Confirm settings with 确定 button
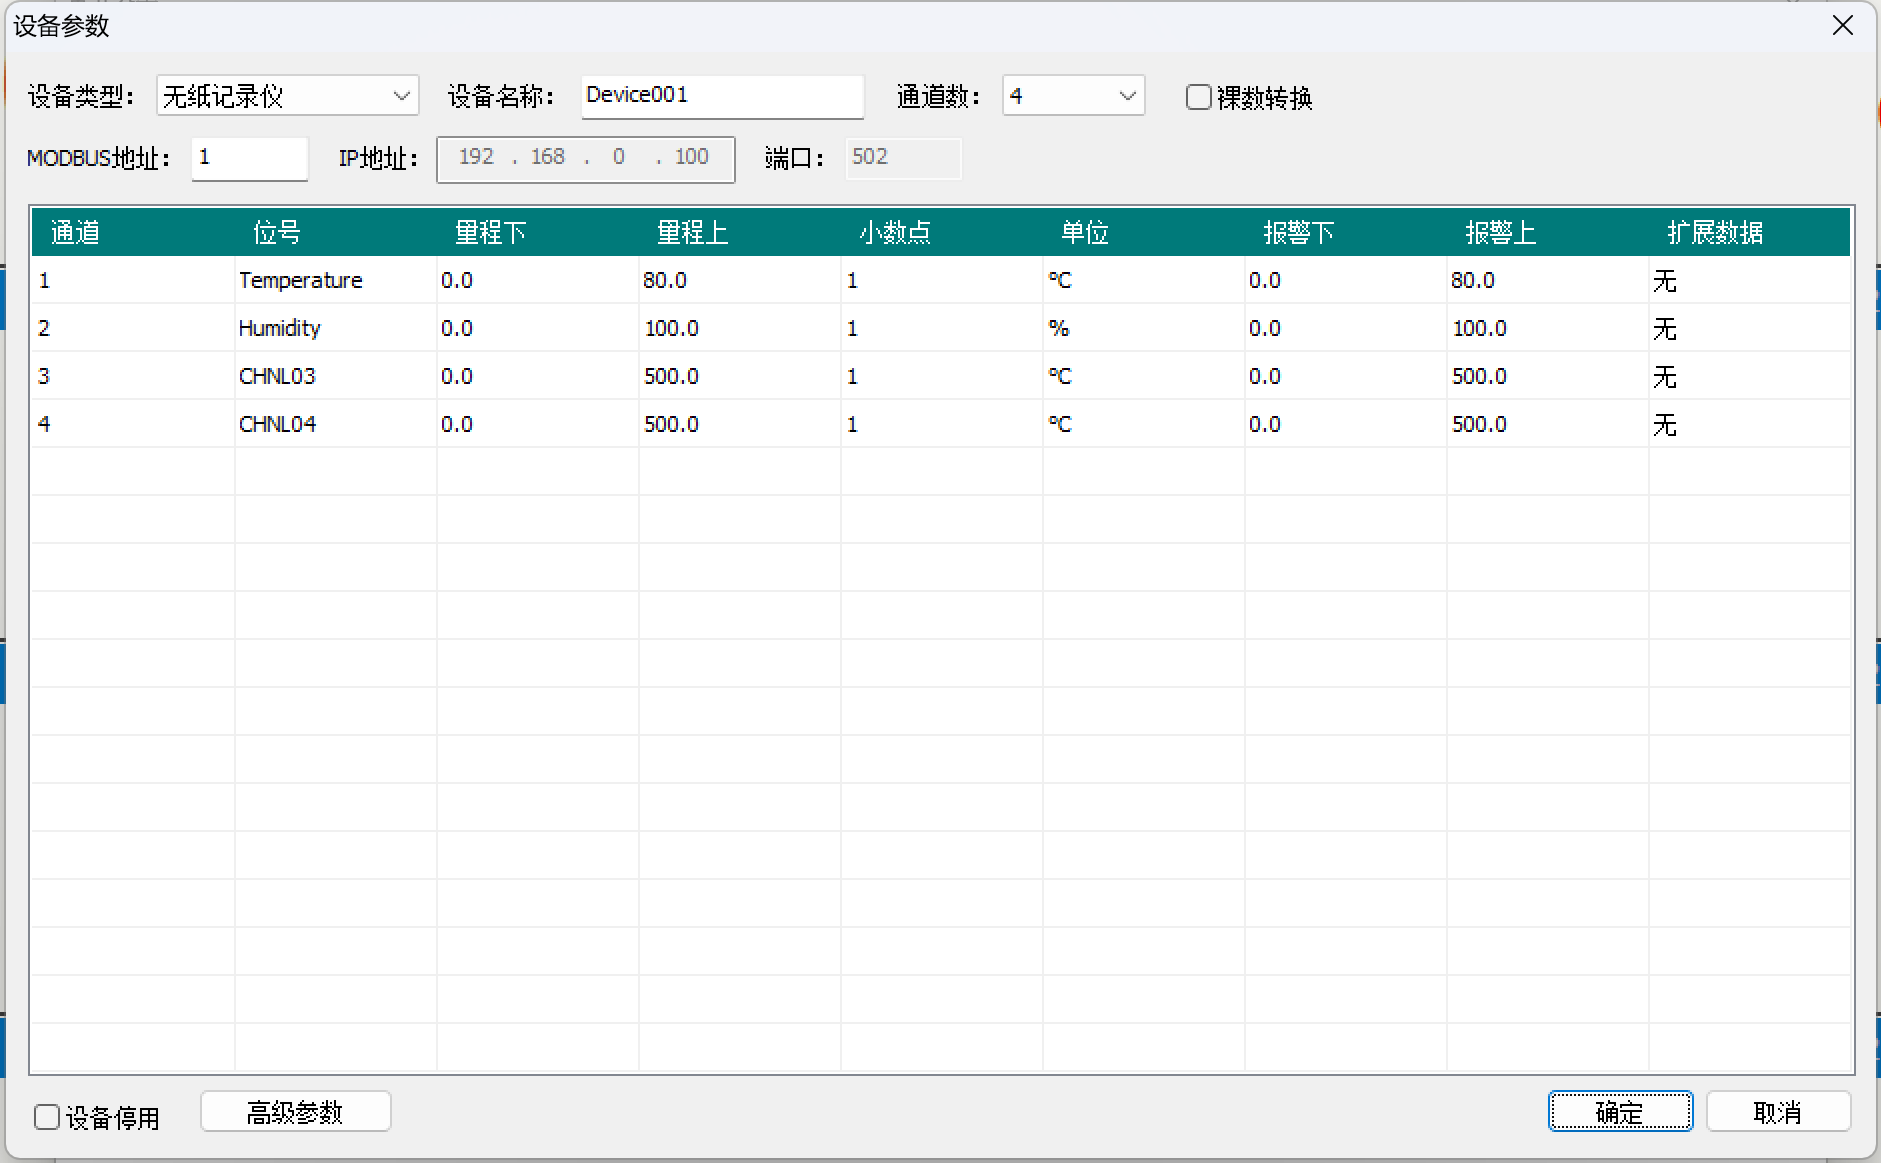The image size is (1881, 1163). 1619,1112
